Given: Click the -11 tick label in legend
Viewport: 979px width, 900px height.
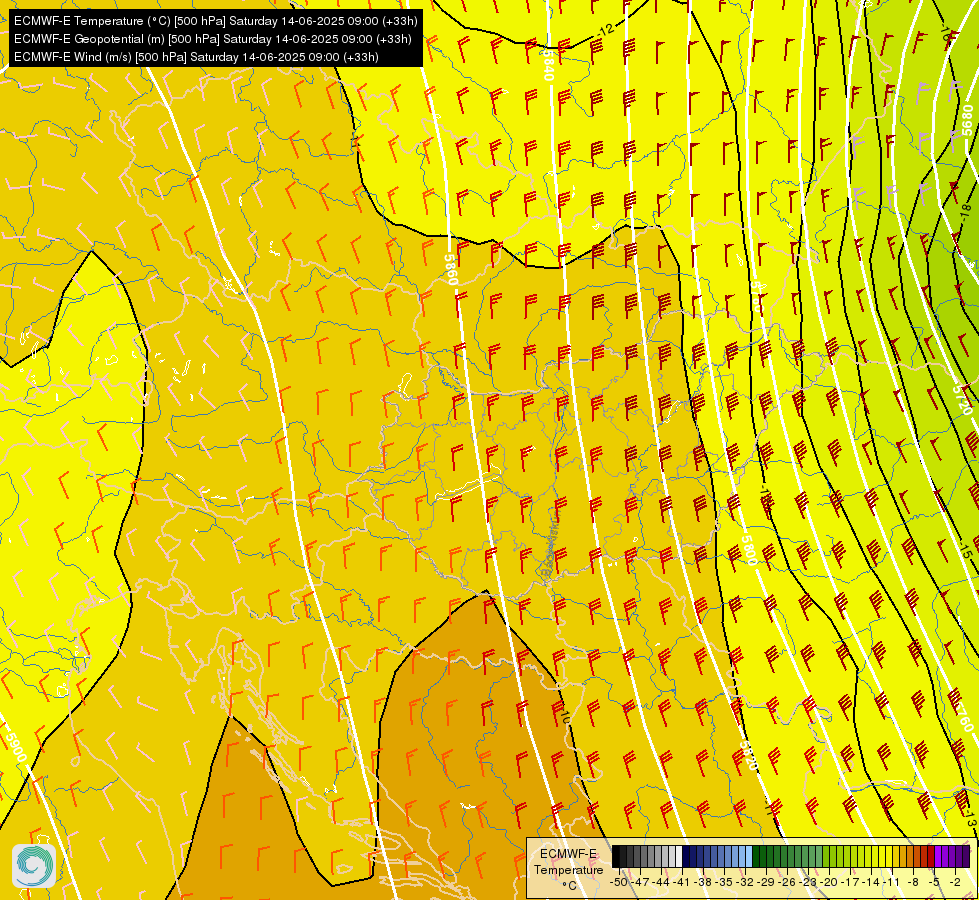Looking at the screenshot, I should (892, 883).
